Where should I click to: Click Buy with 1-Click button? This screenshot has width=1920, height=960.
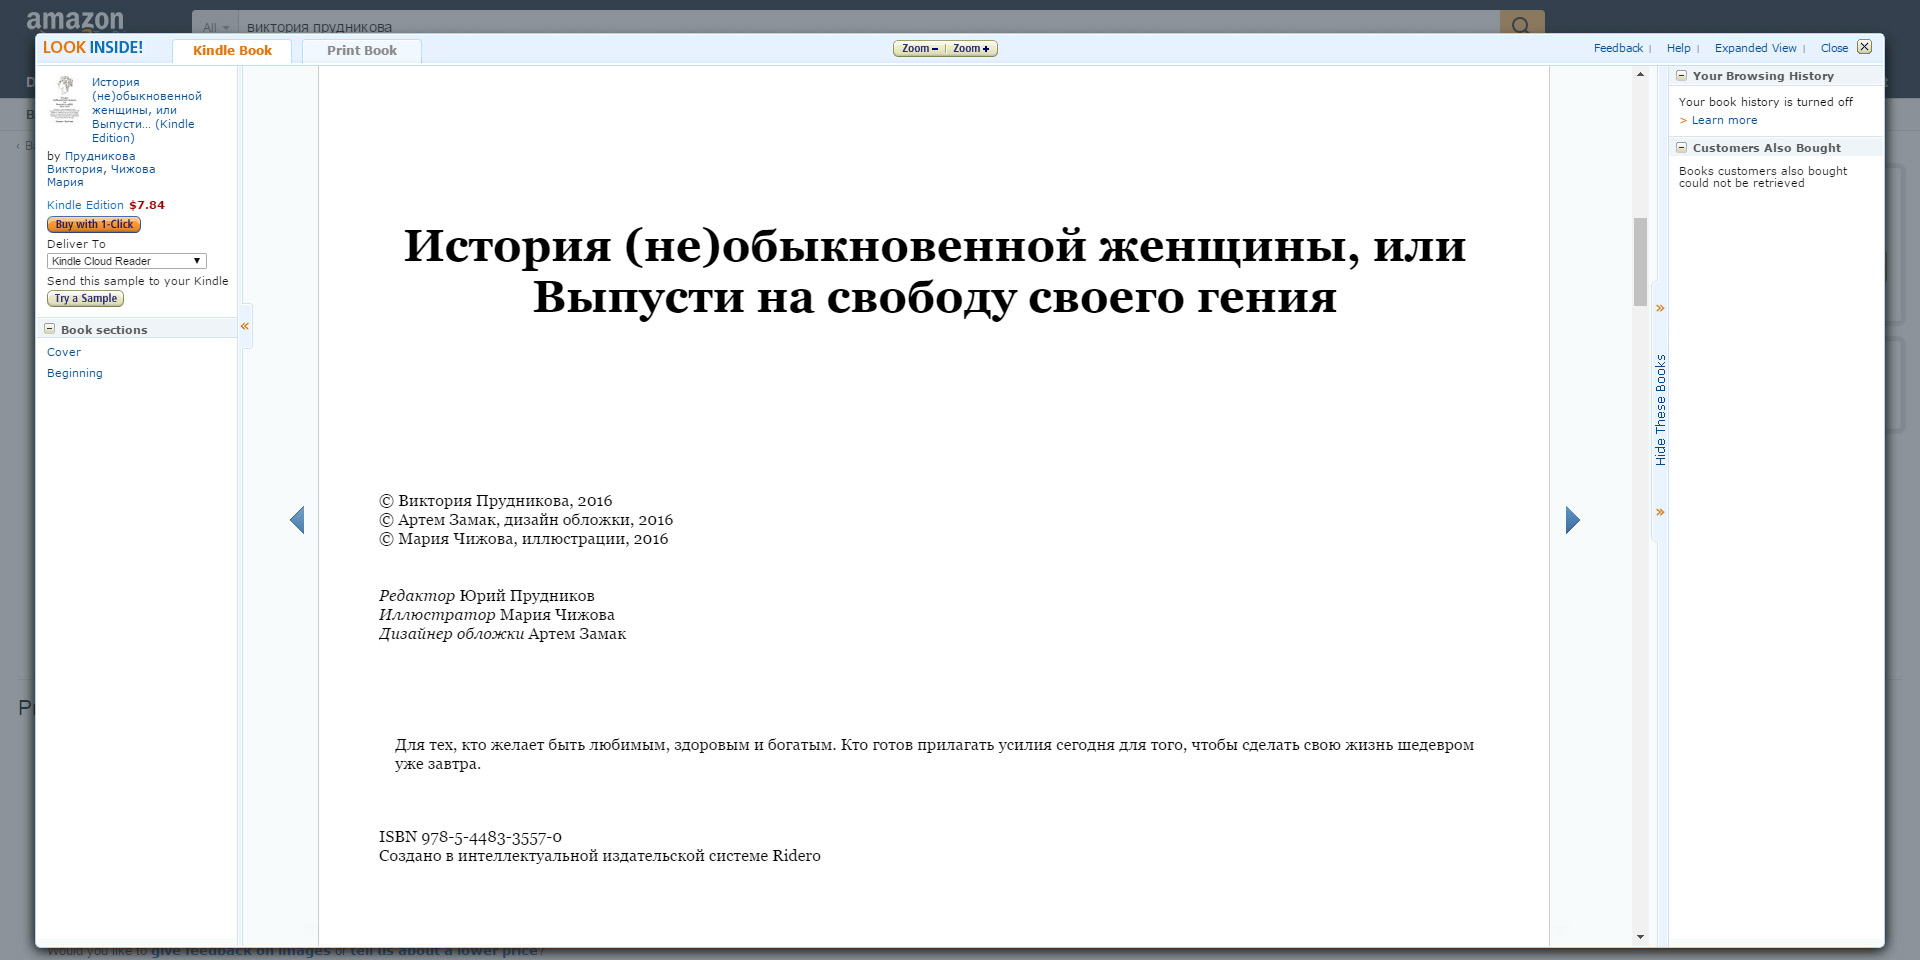coord(94,225)
